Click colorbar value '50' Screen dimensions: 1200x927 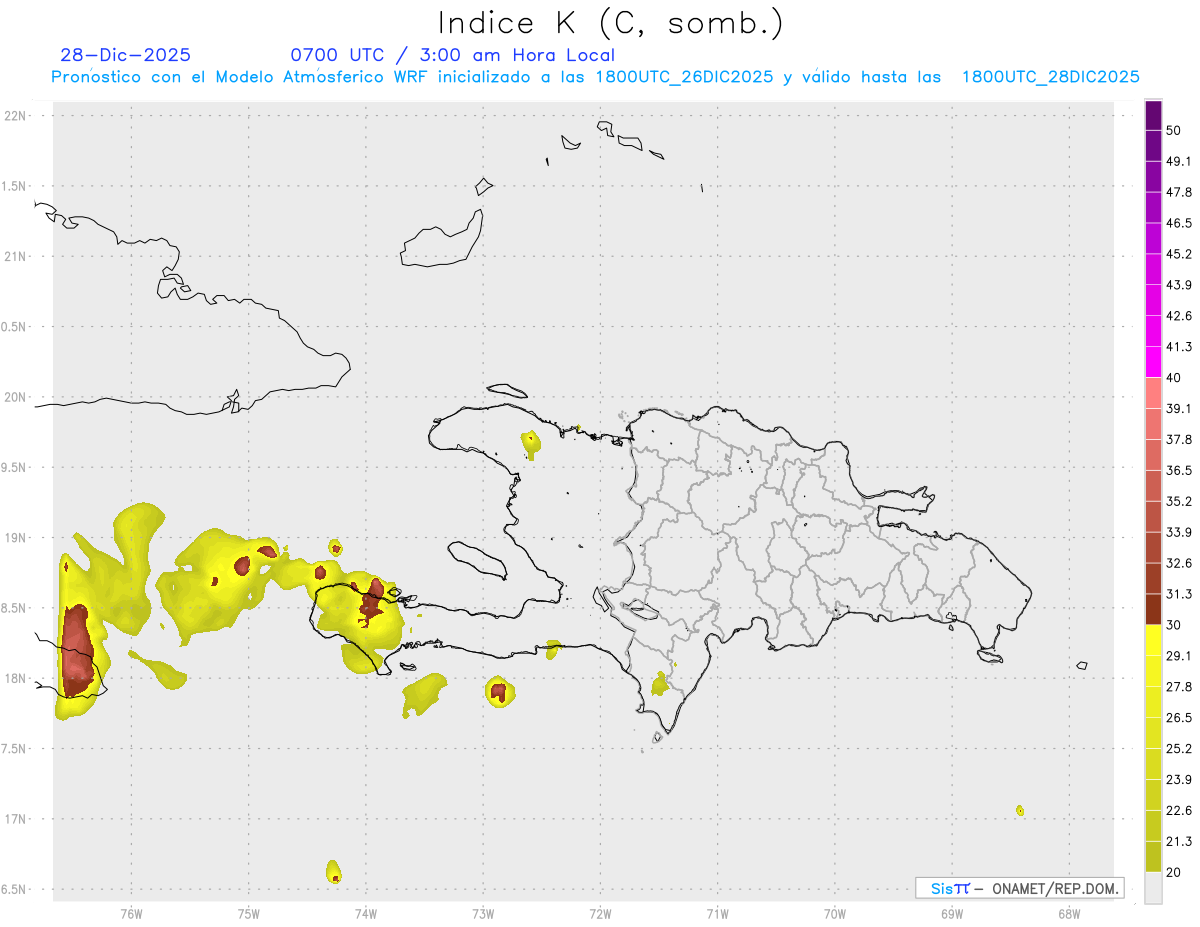pyautogui.click(x=1174, y=130)
